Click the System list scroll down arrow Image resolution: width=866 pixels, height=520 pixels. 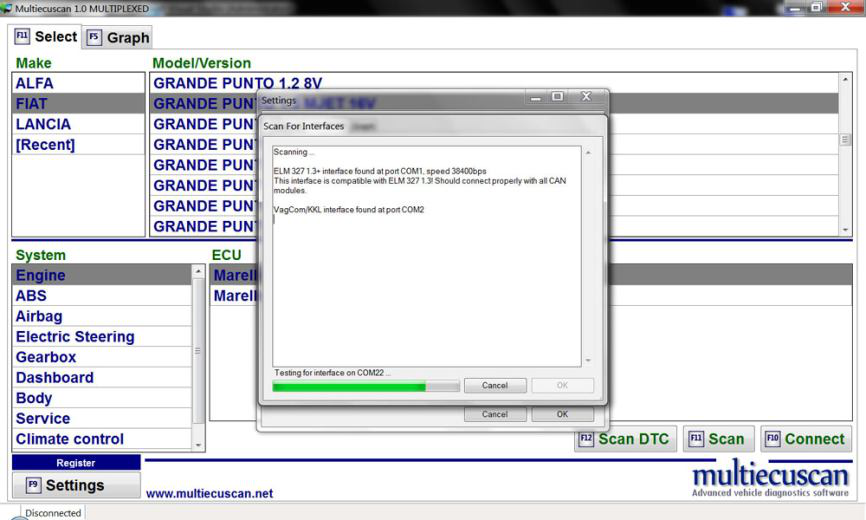198,444
